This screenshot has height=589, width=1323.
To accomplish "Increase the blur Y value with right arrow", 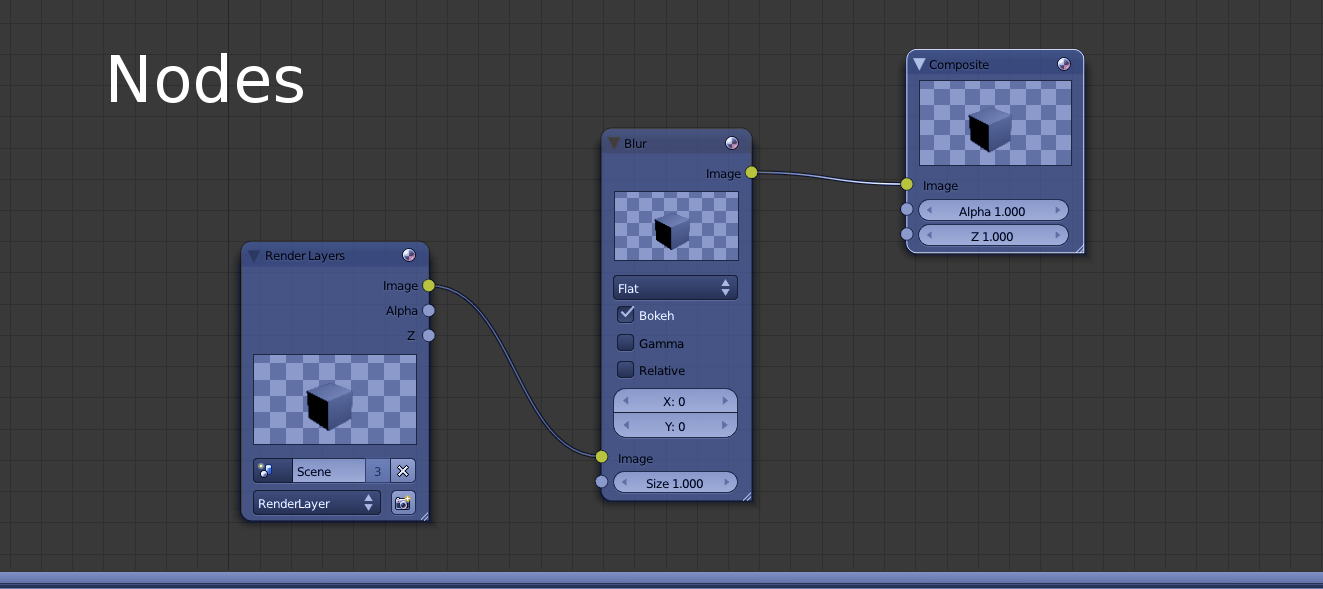I will tap(725, 426).
